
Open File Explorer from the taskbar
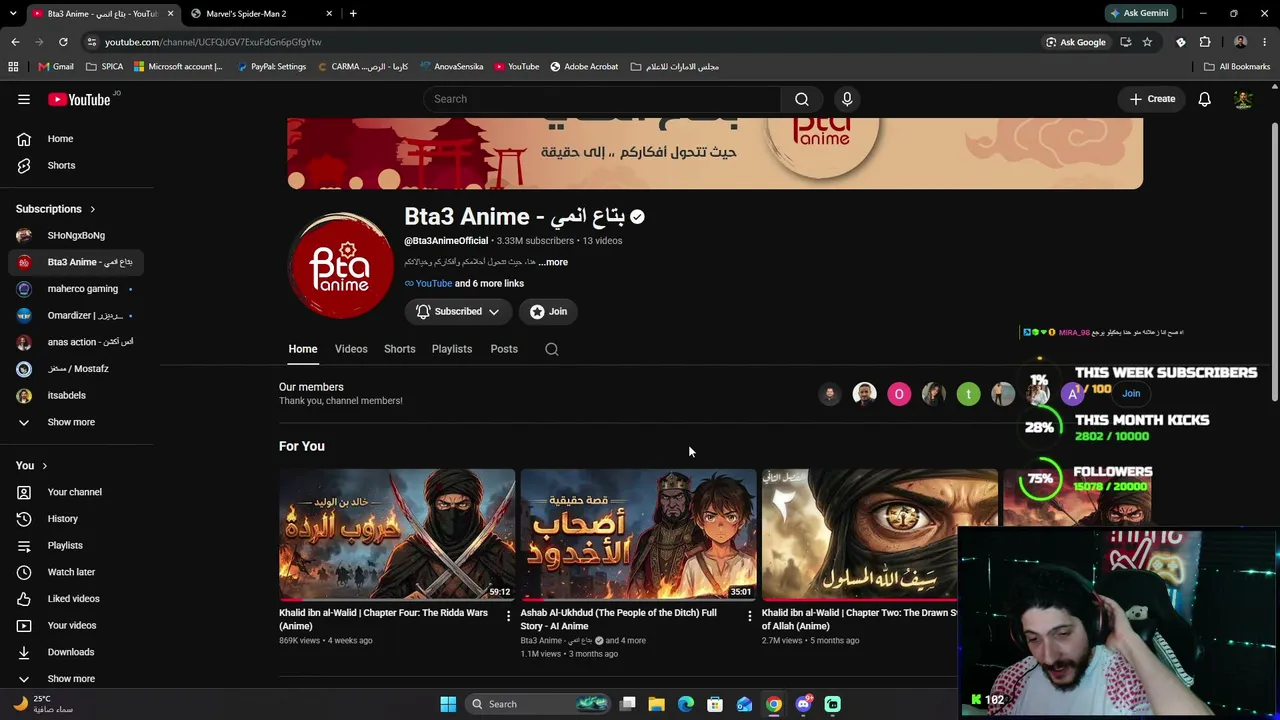click(657, 704)
